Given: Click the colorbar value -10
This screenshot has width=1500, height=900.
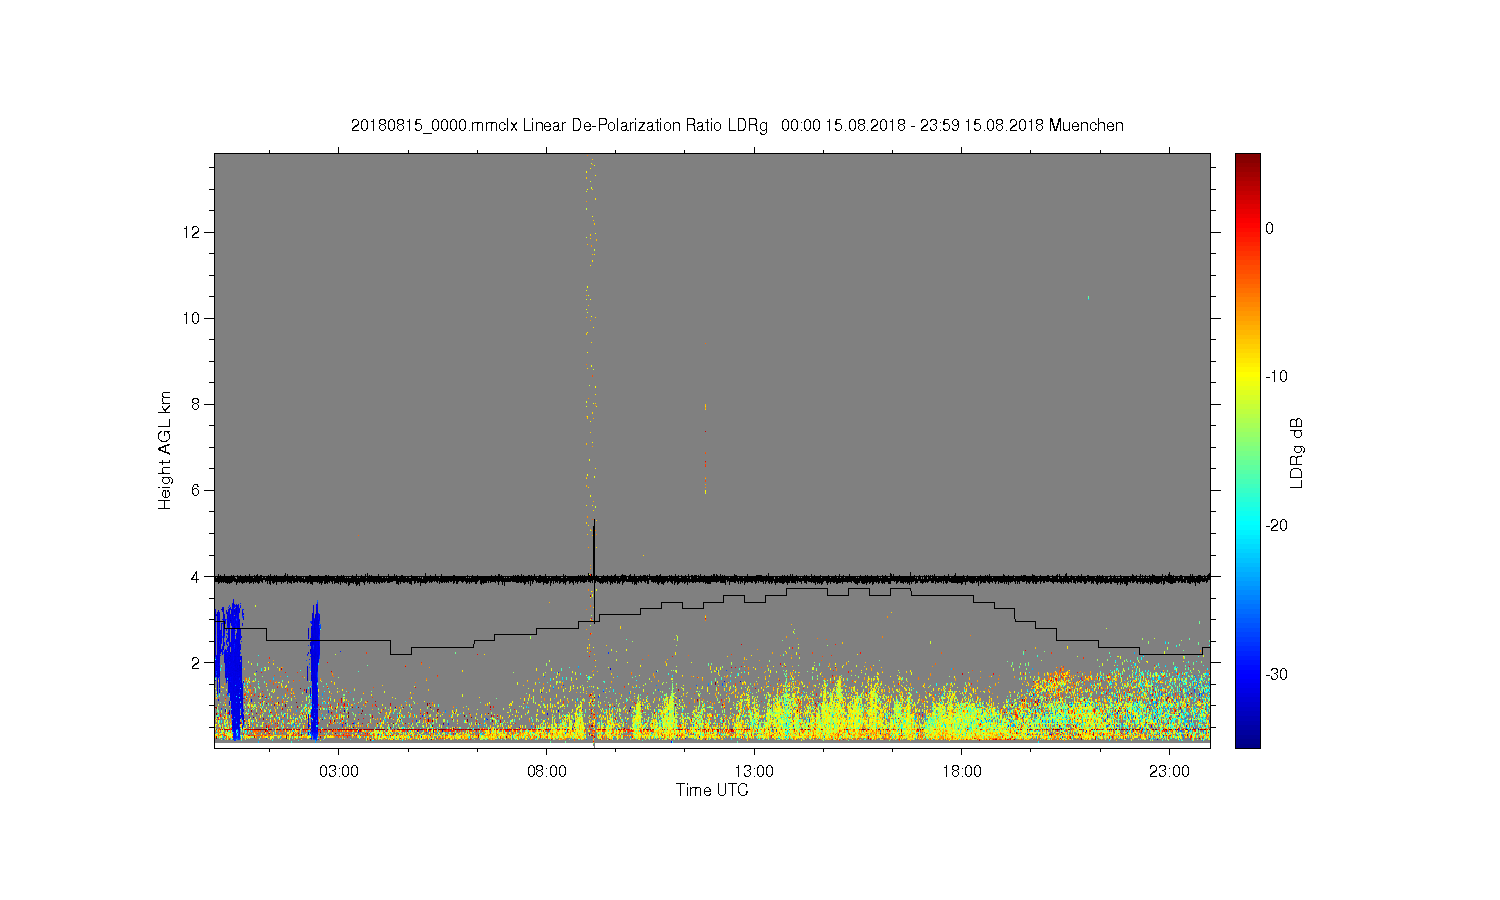Looking at the screenshot, I should coord(1276,377).
